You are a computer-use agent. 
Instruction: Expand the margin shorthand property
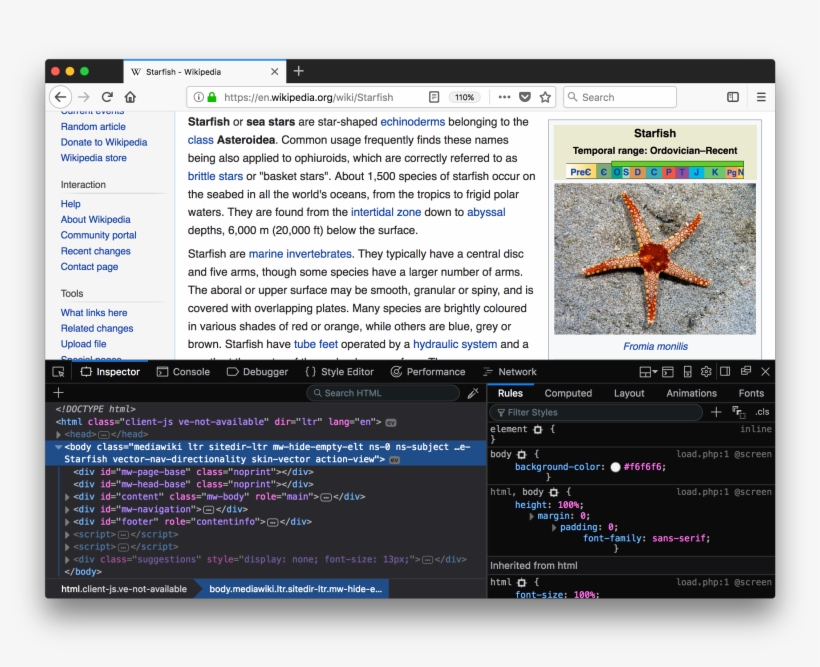[x=531, y=516]
